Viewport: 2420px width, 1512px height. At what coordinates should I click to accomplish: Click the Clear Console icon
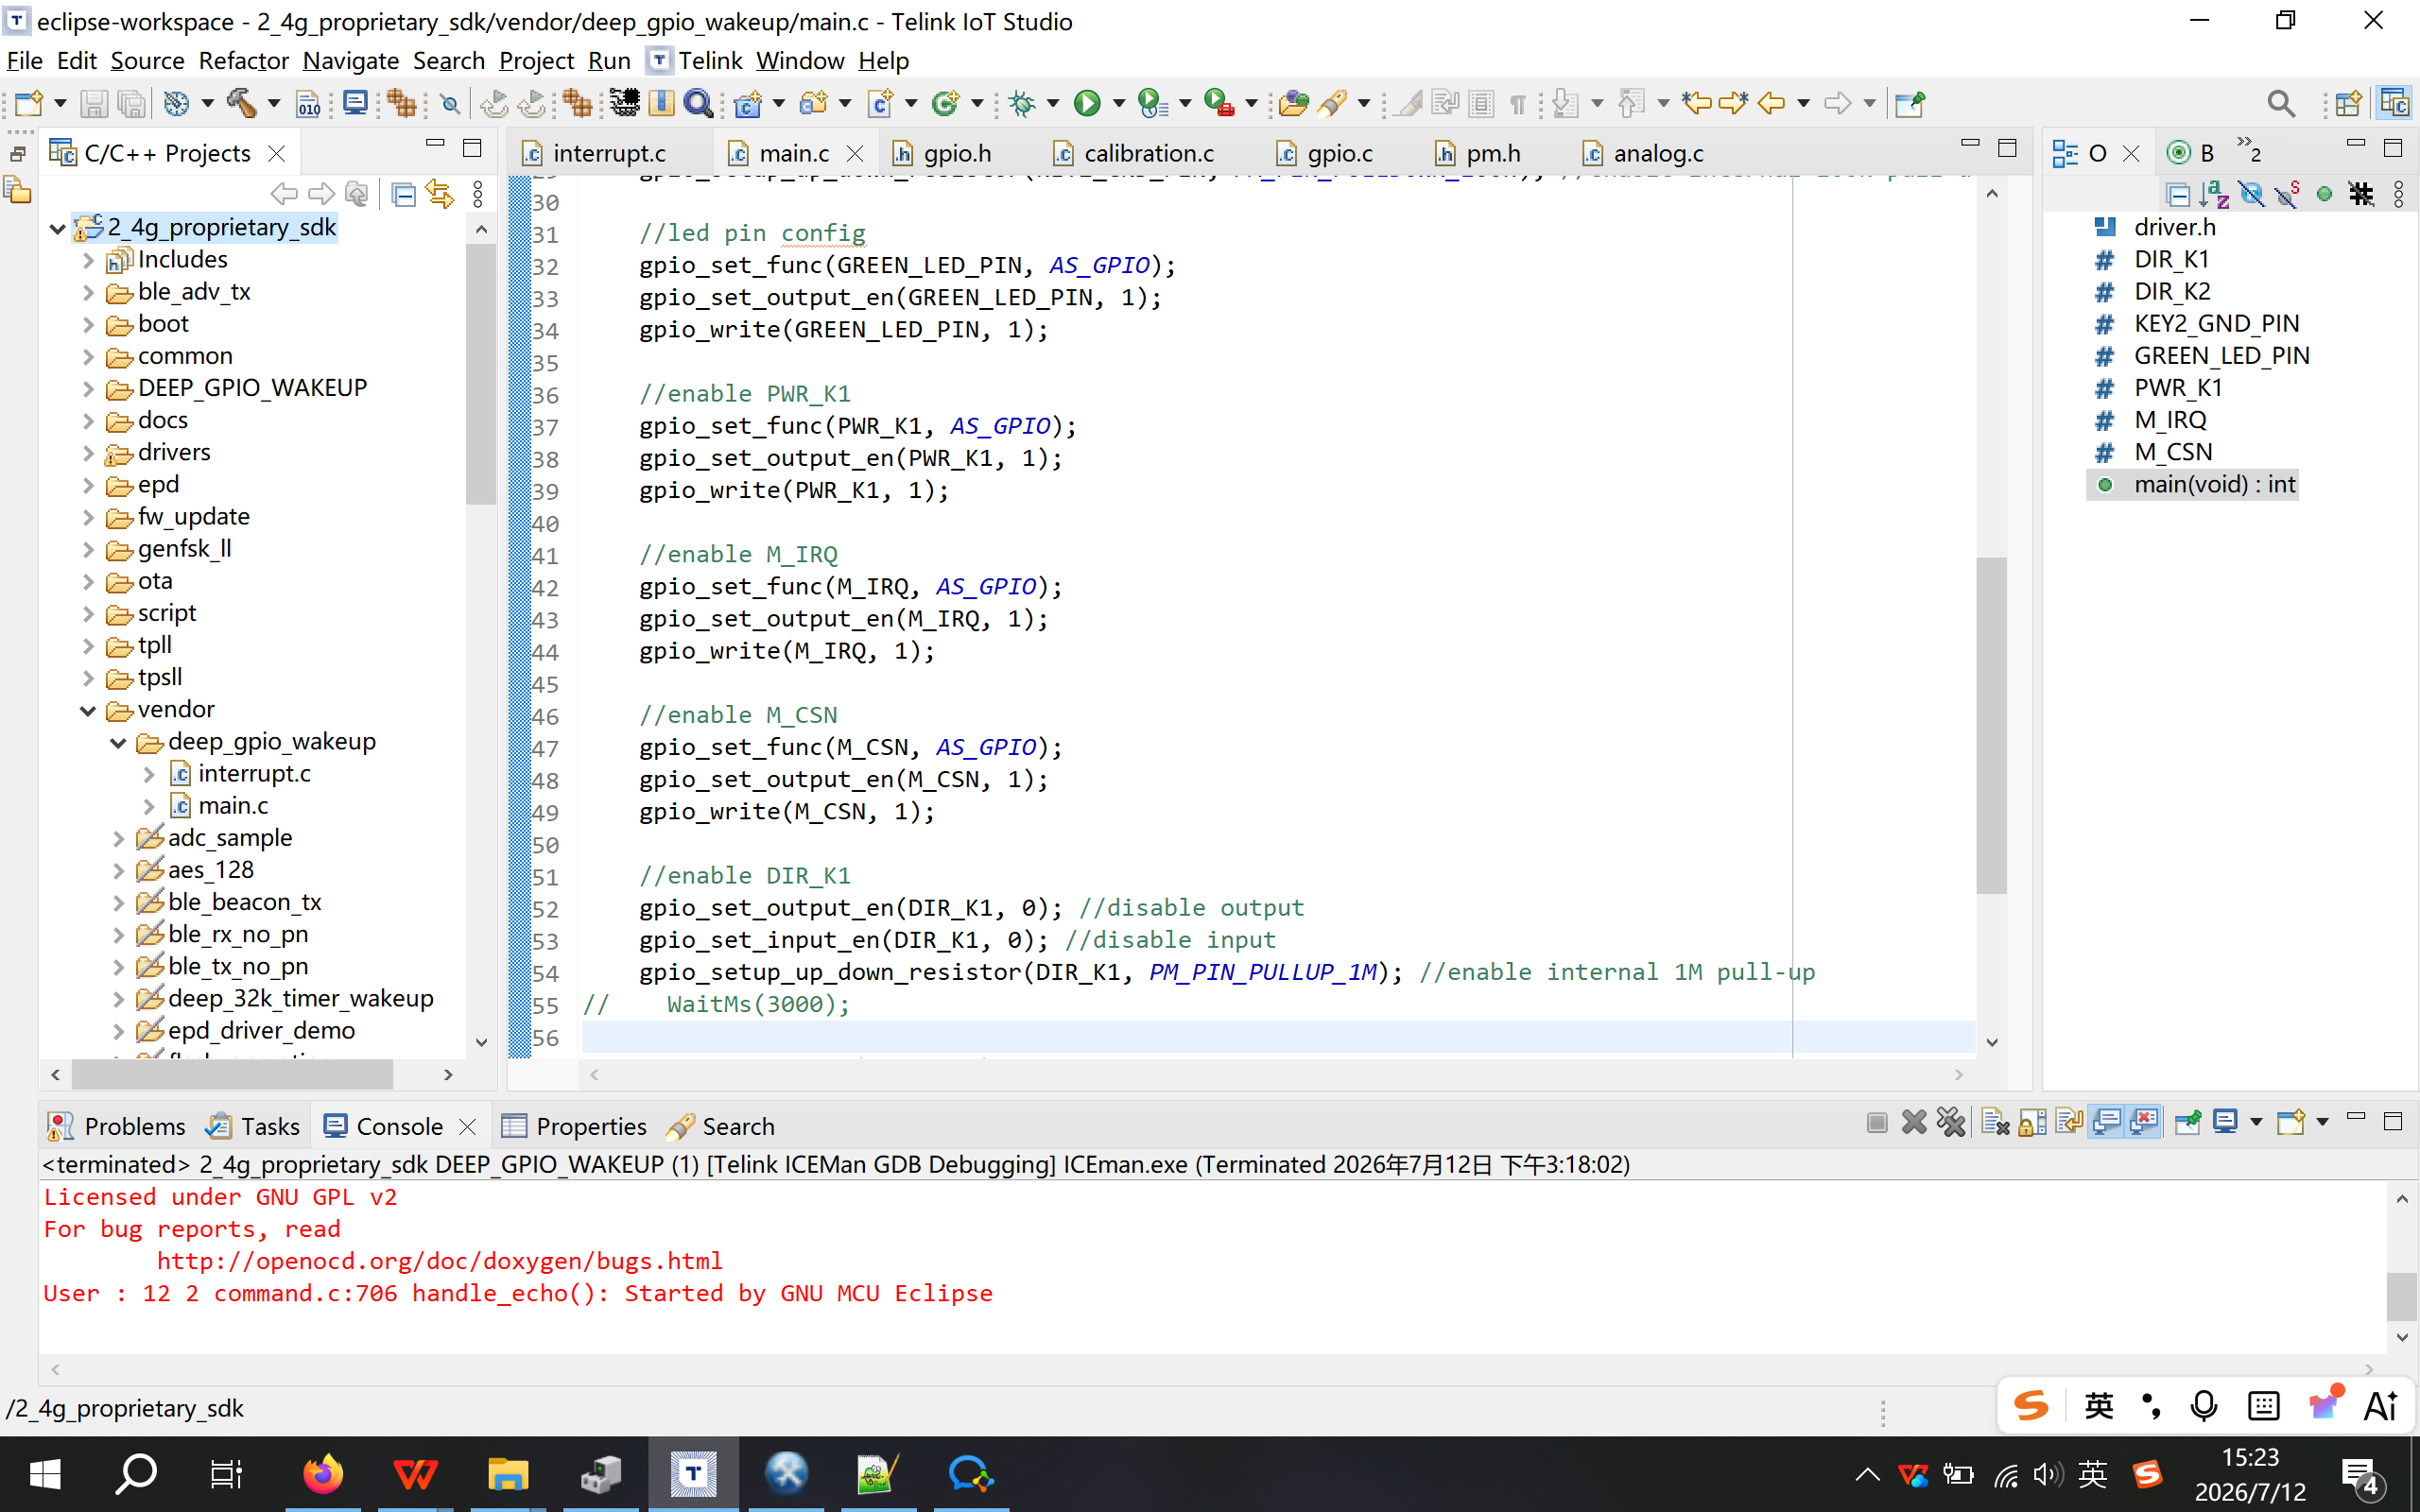click(x=1995, y=1123)
